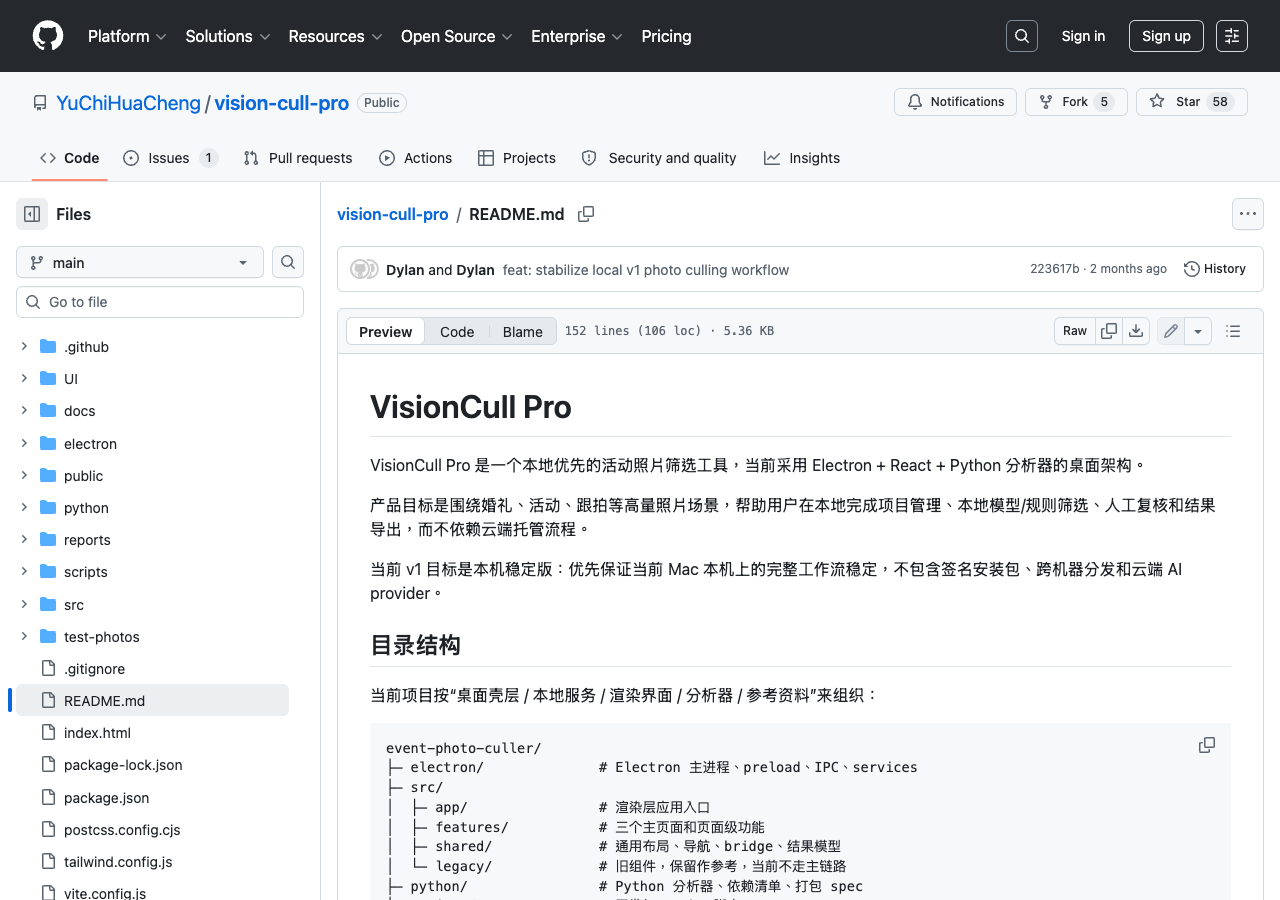Expand the docs folder
This screenshot has width=1280, height=900.
[24, 411]
